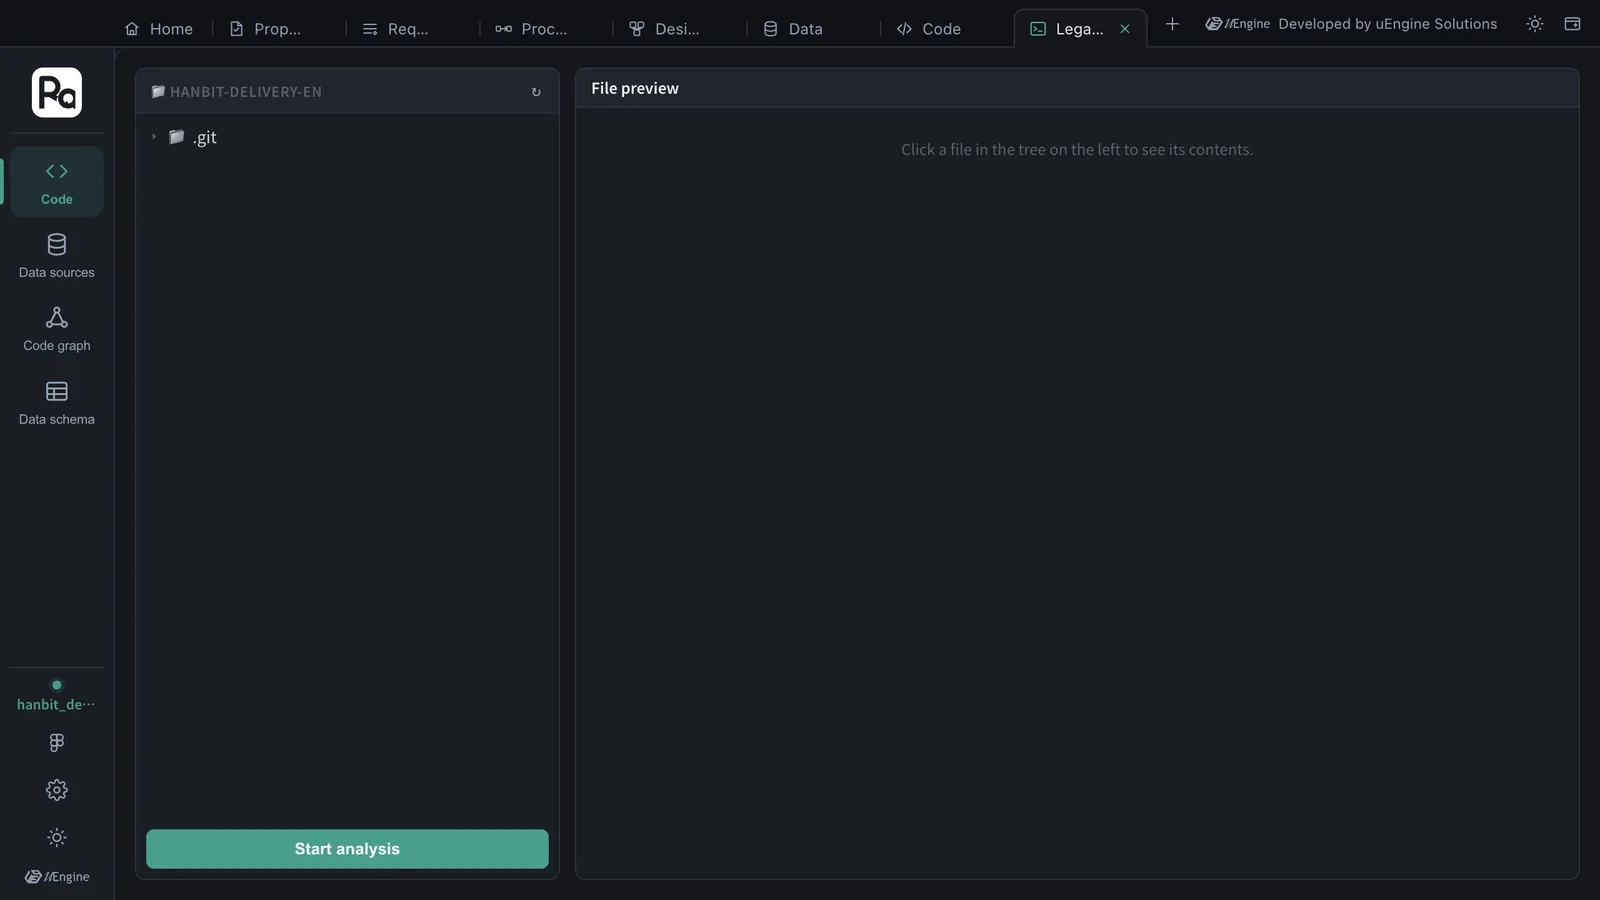Click the uEngine logo in sidebar bottom

tap(57, 877)
